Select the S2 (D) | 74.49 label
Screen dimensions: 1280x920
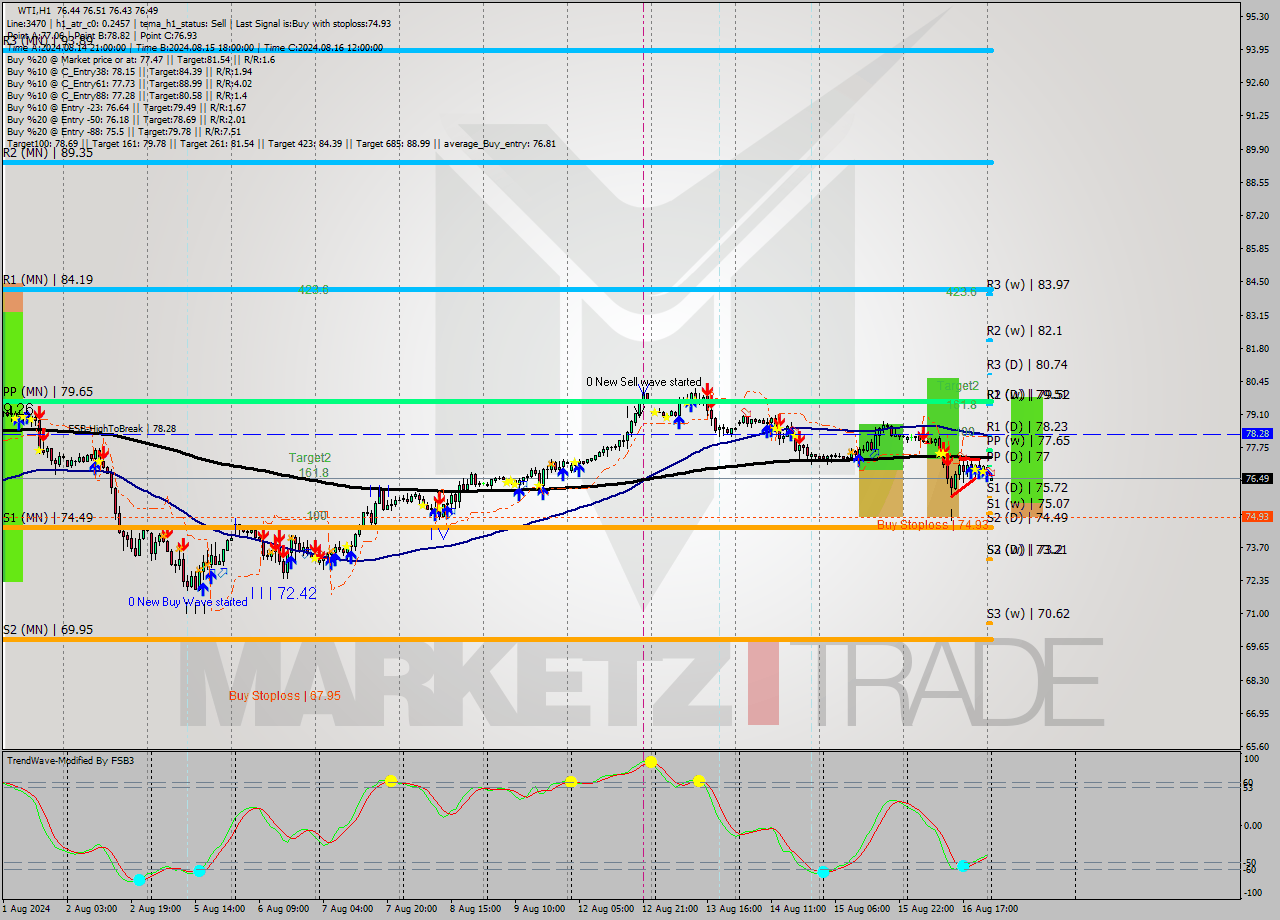tap(1027, 518)
